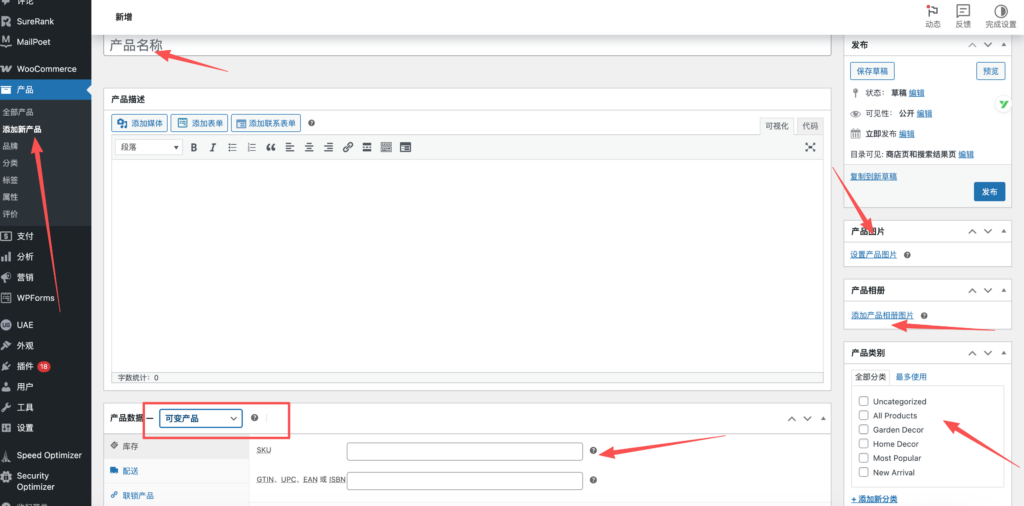Center-align text in the editor

click(x=309, y=147)
